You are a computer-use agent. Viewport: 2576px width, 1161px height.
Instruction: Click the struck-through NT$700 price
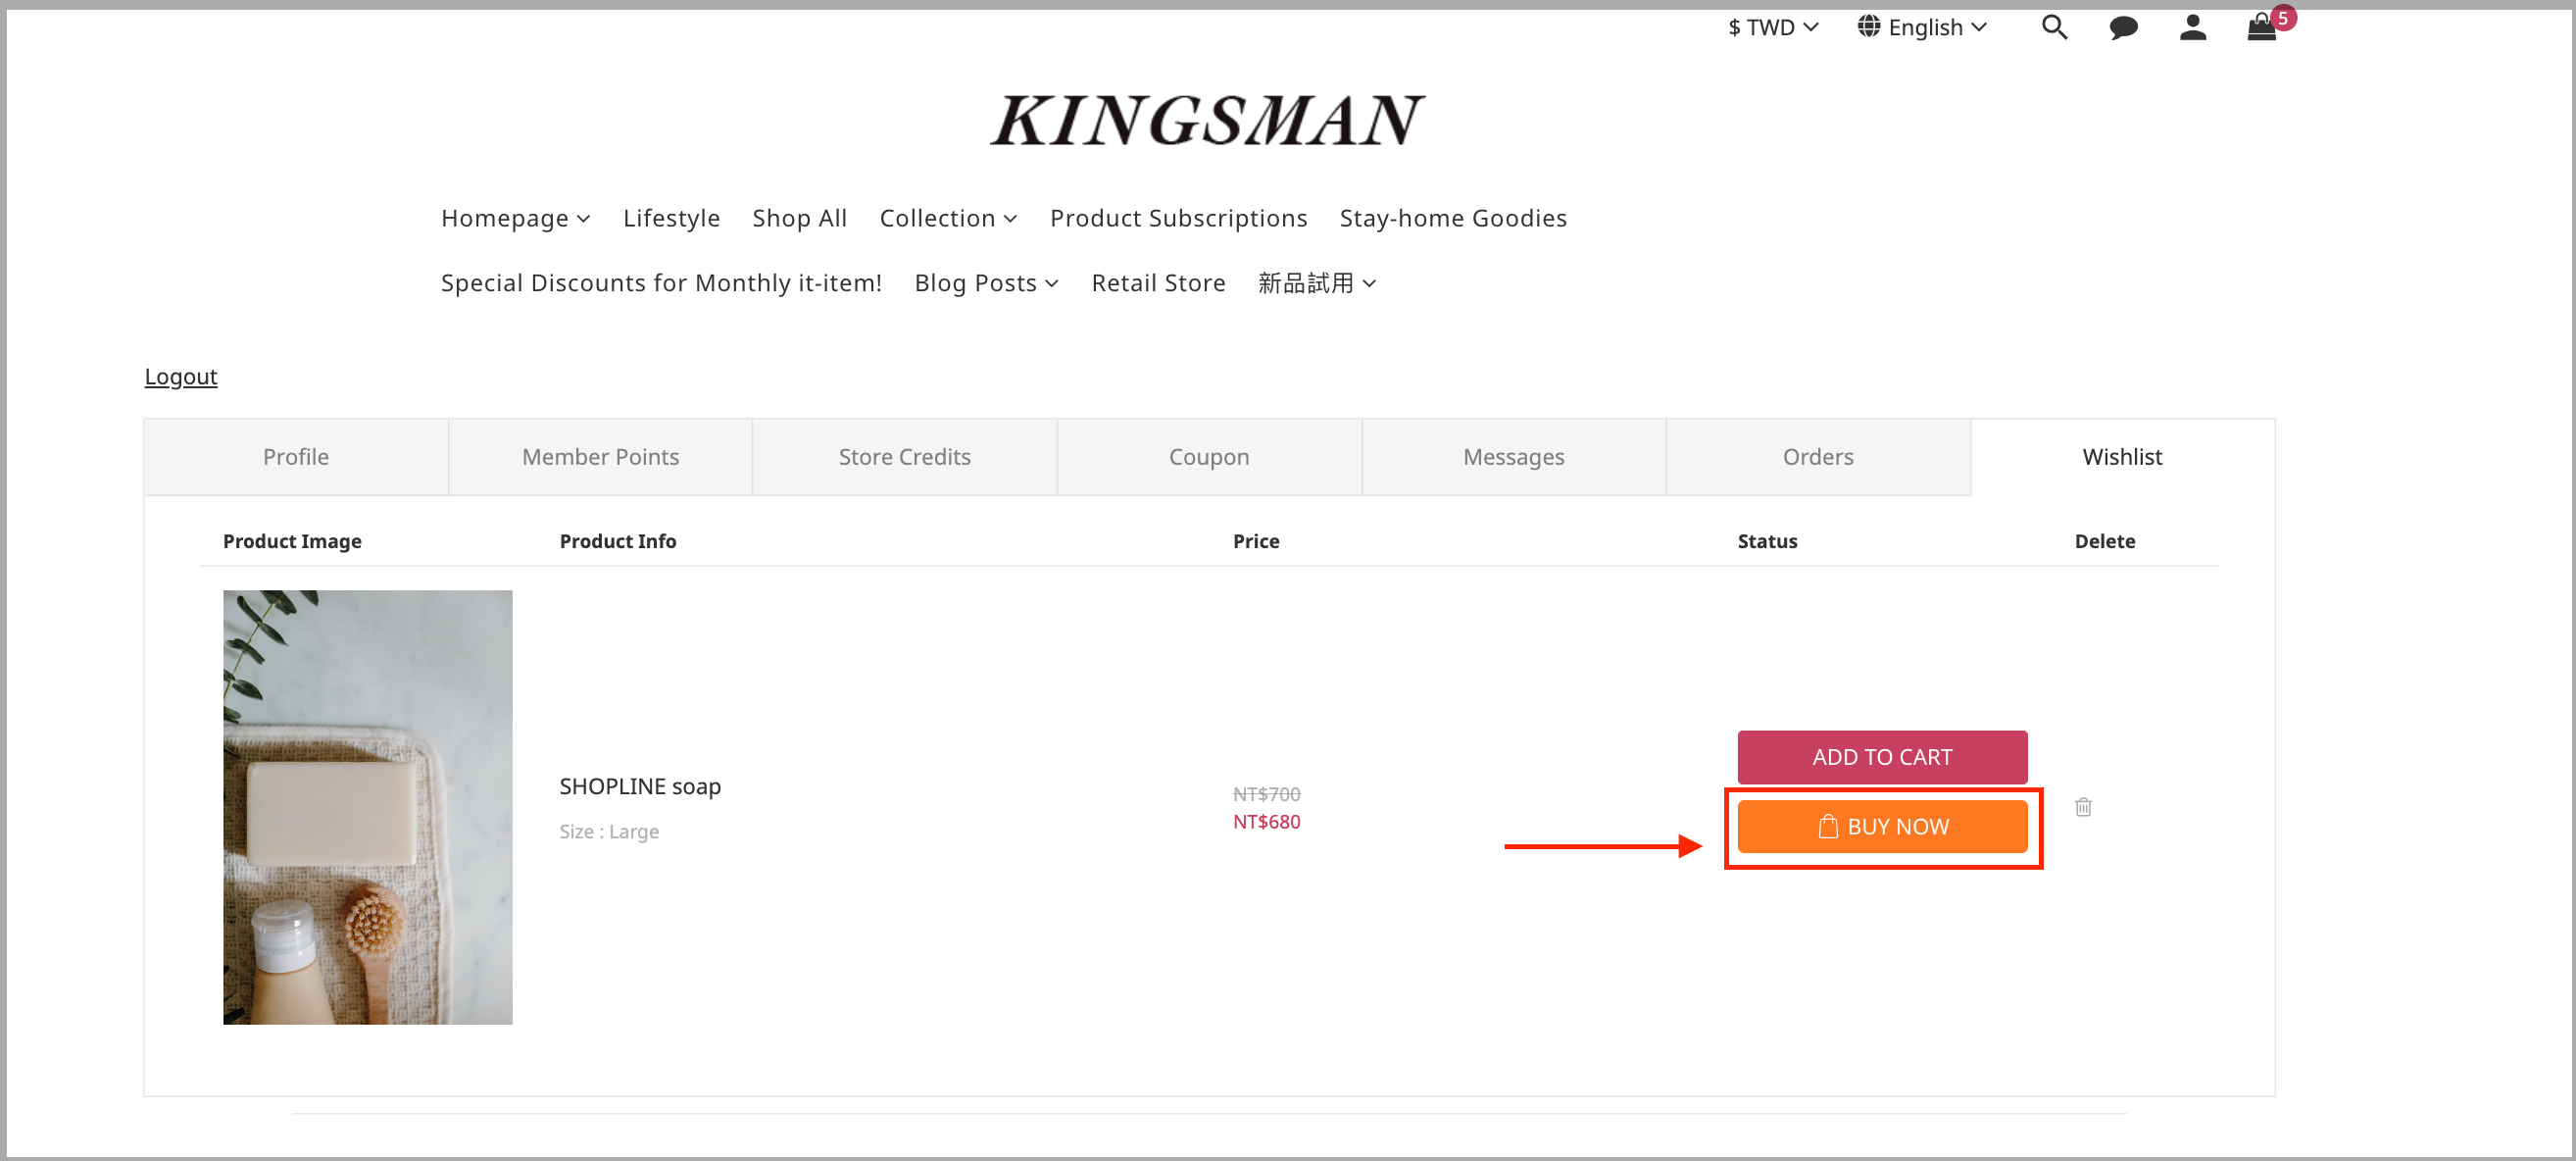coord(1266,794)
